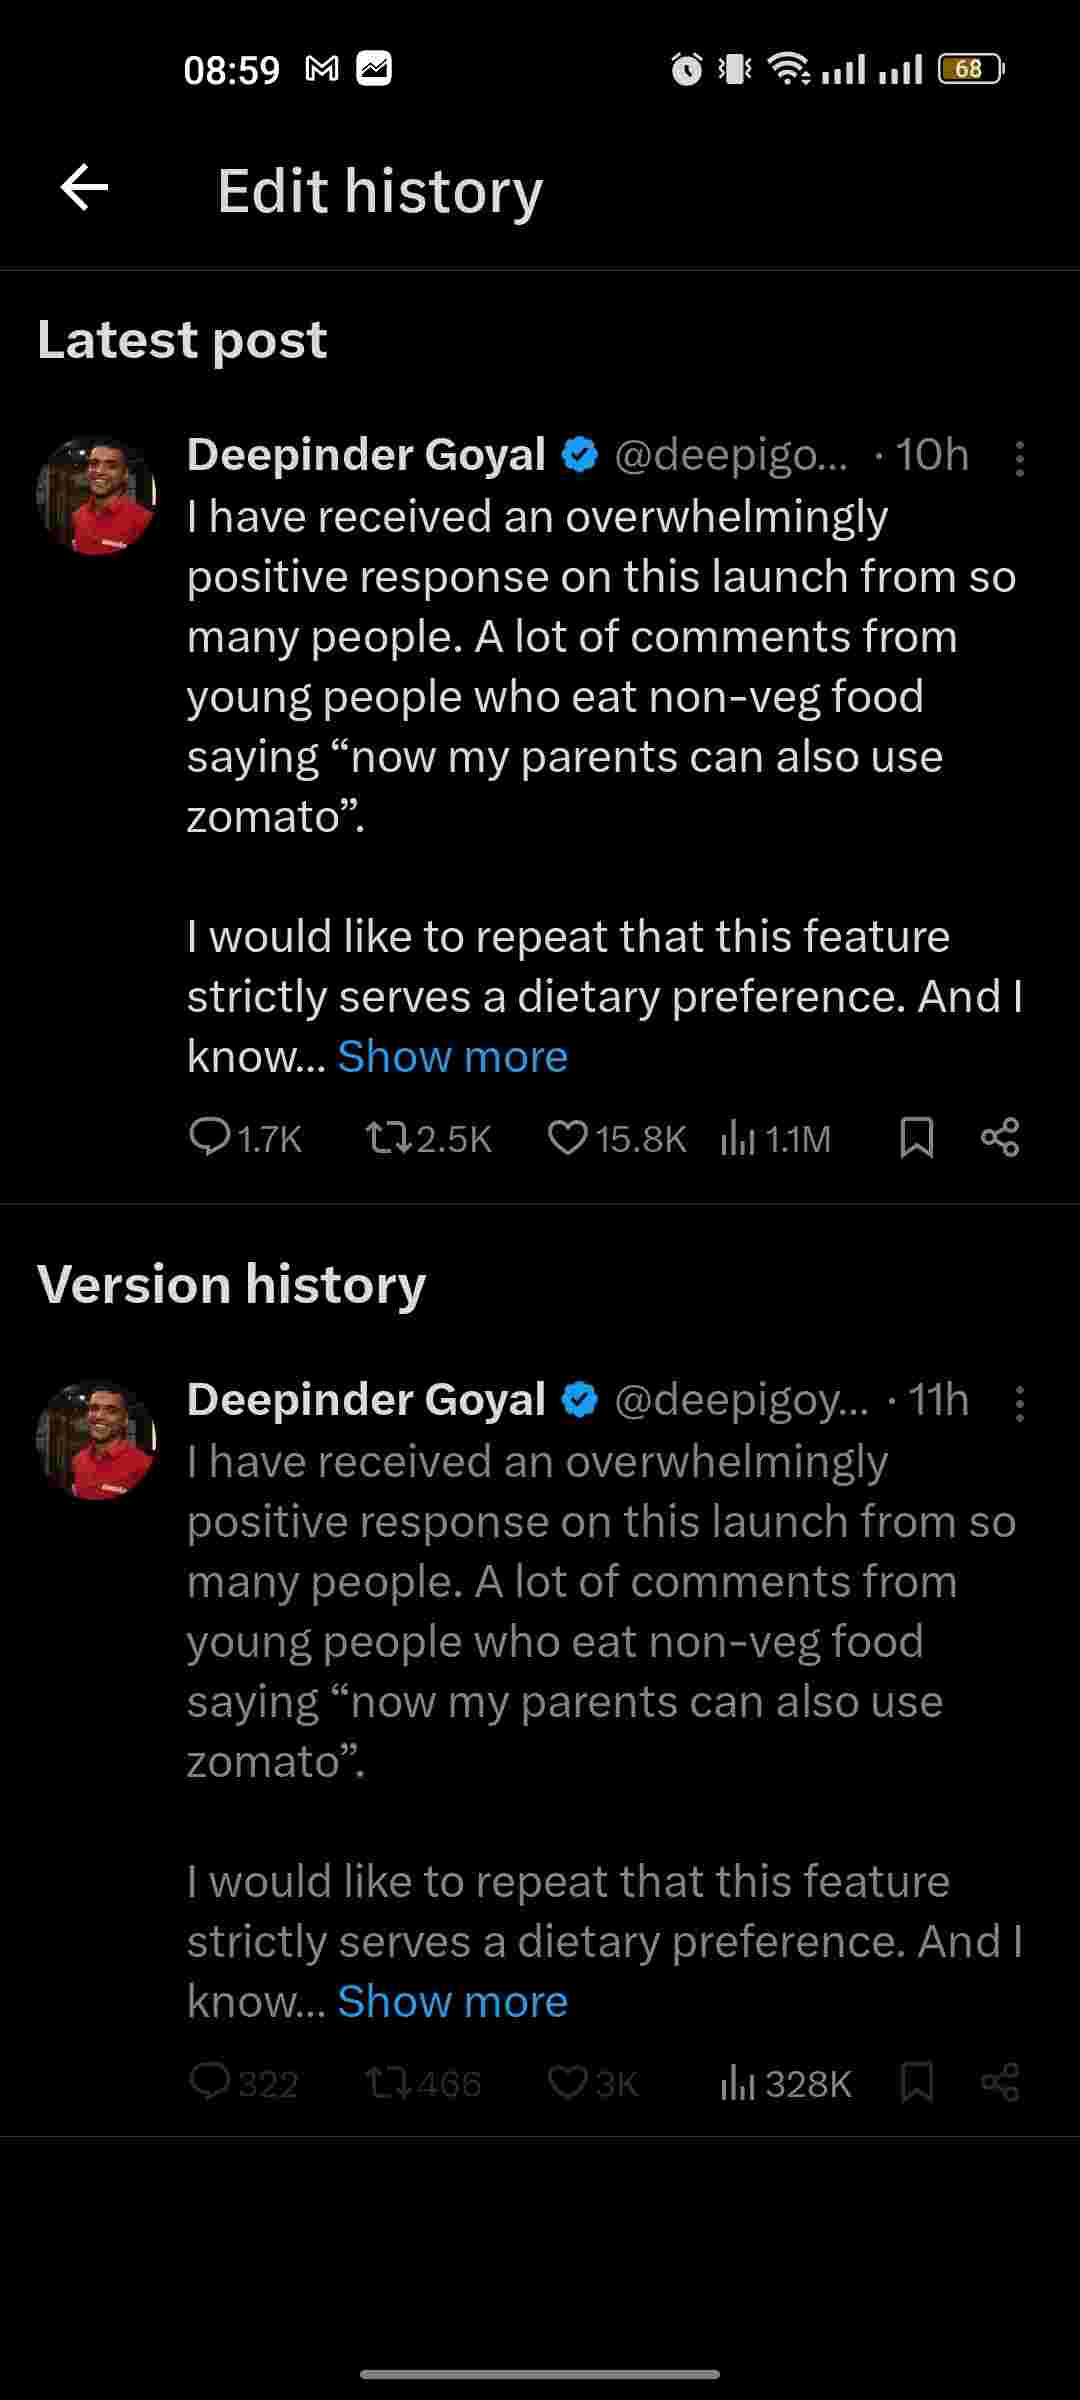Like the latest post with heart icon
This screenshot has width=1080, height=2400.
[567, 1138]
